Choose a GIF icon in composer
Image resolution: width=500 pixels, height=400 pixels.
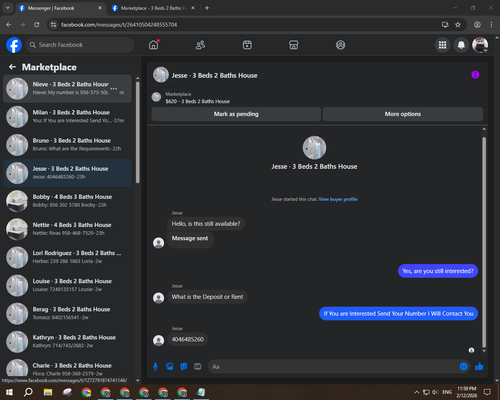click(x=198, y=367)
